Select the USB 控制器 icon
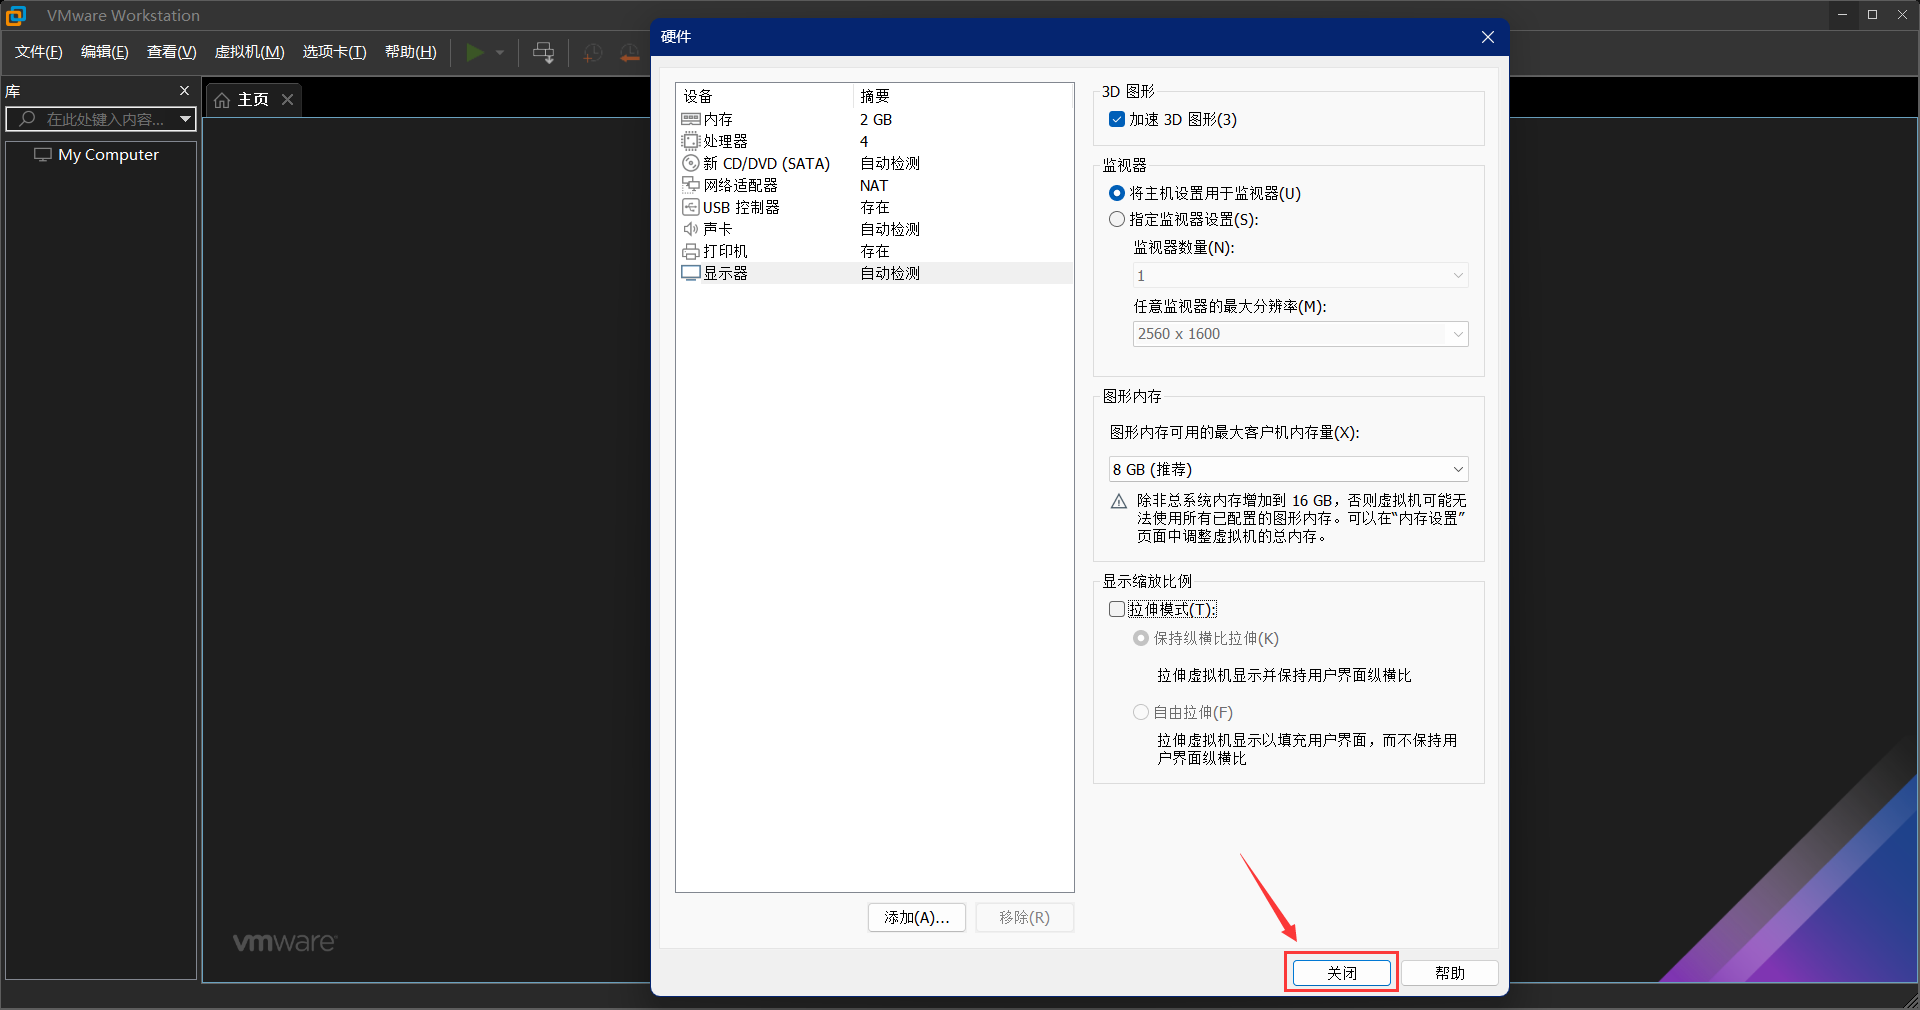Screen dimensions: 1920x1010 point(690,207)
